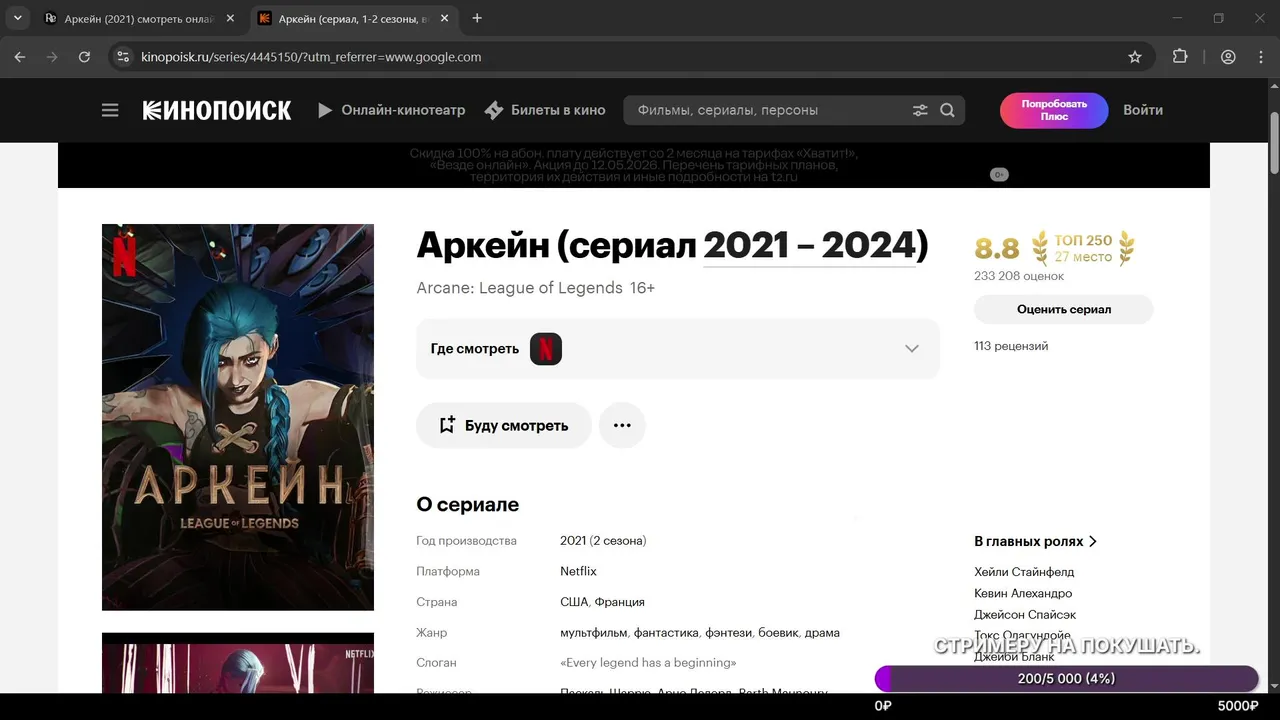Bookmark this page with the star icon
1280x720 pixels.
point(1135,57)
